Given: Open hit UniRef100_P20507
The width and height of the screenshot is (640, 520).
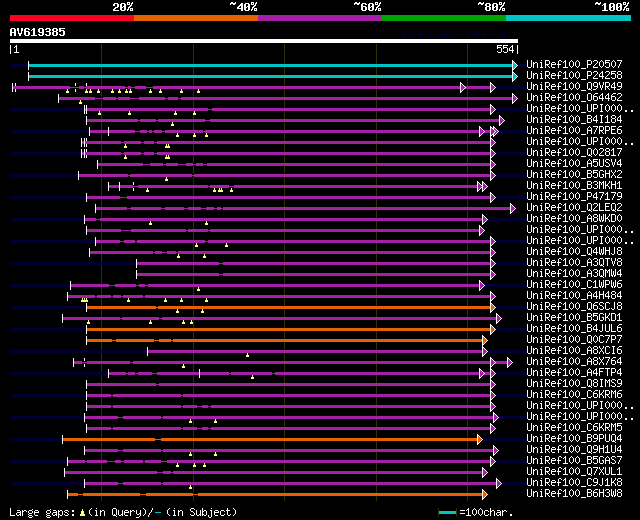Looking at the screenshot, I should coord(574,64).
